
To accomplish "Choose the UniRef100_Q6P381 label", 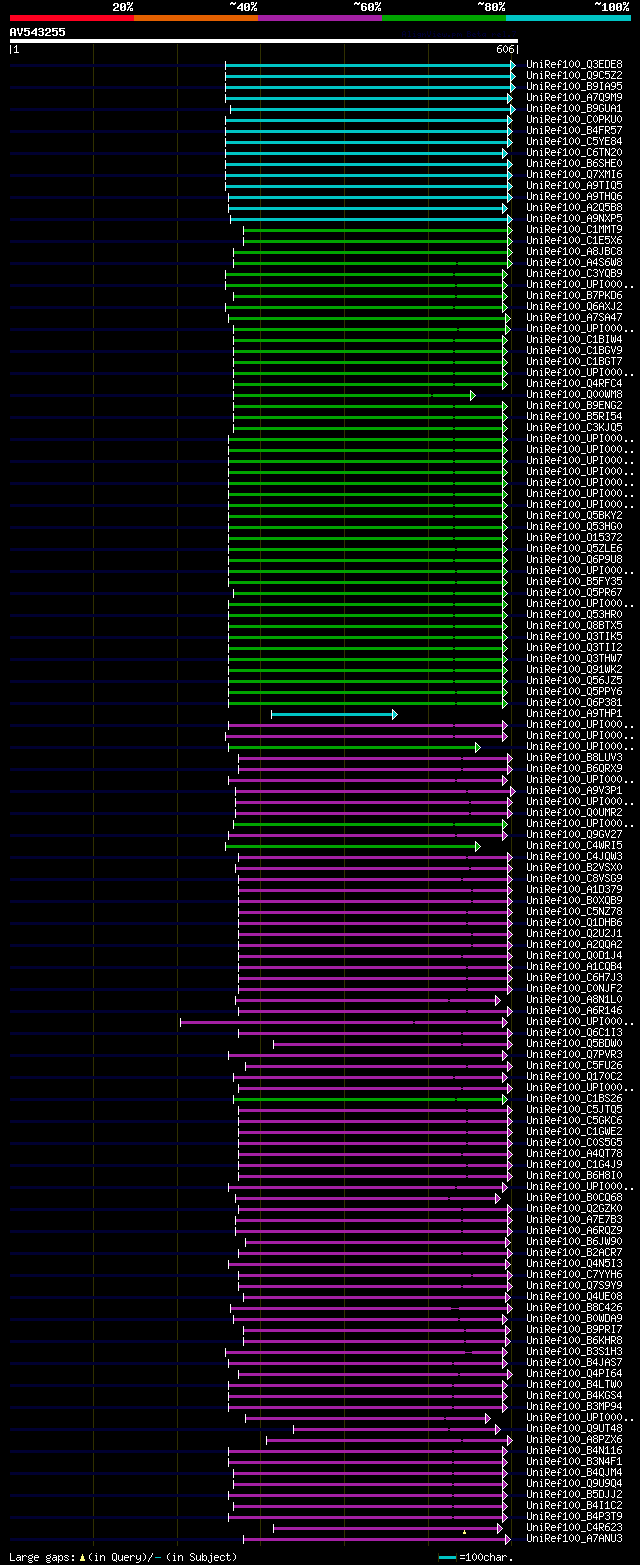I will pyautogui.click(x=574, y=702).
